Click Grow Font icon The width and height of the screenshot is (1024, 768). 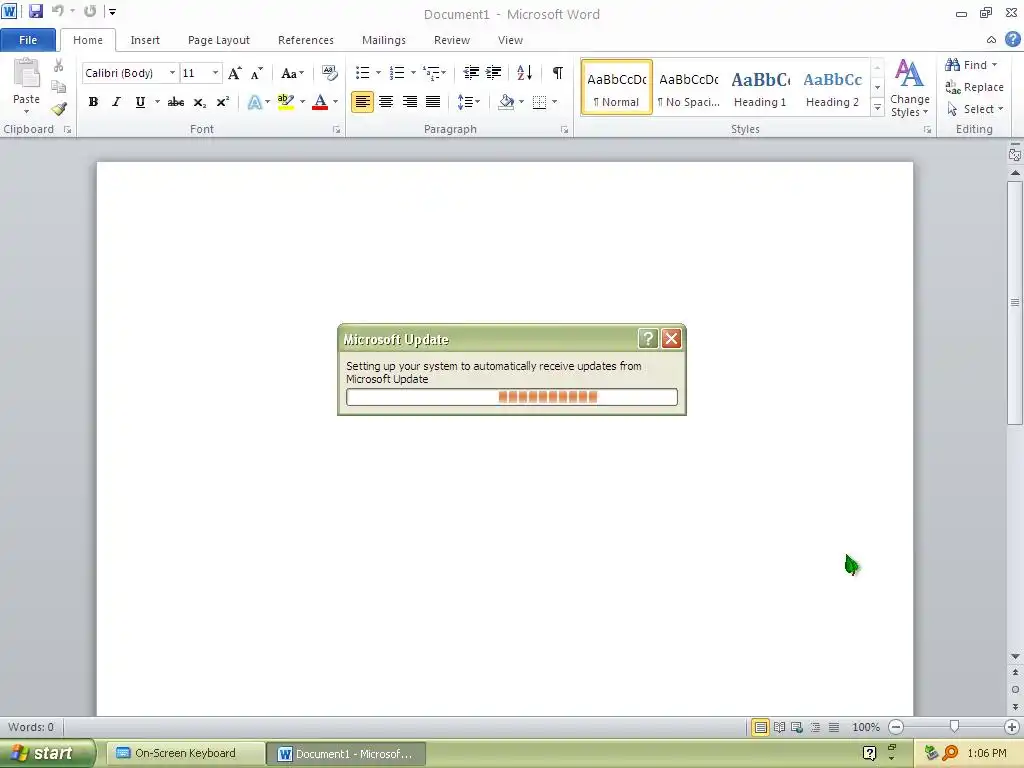(234, 73)
